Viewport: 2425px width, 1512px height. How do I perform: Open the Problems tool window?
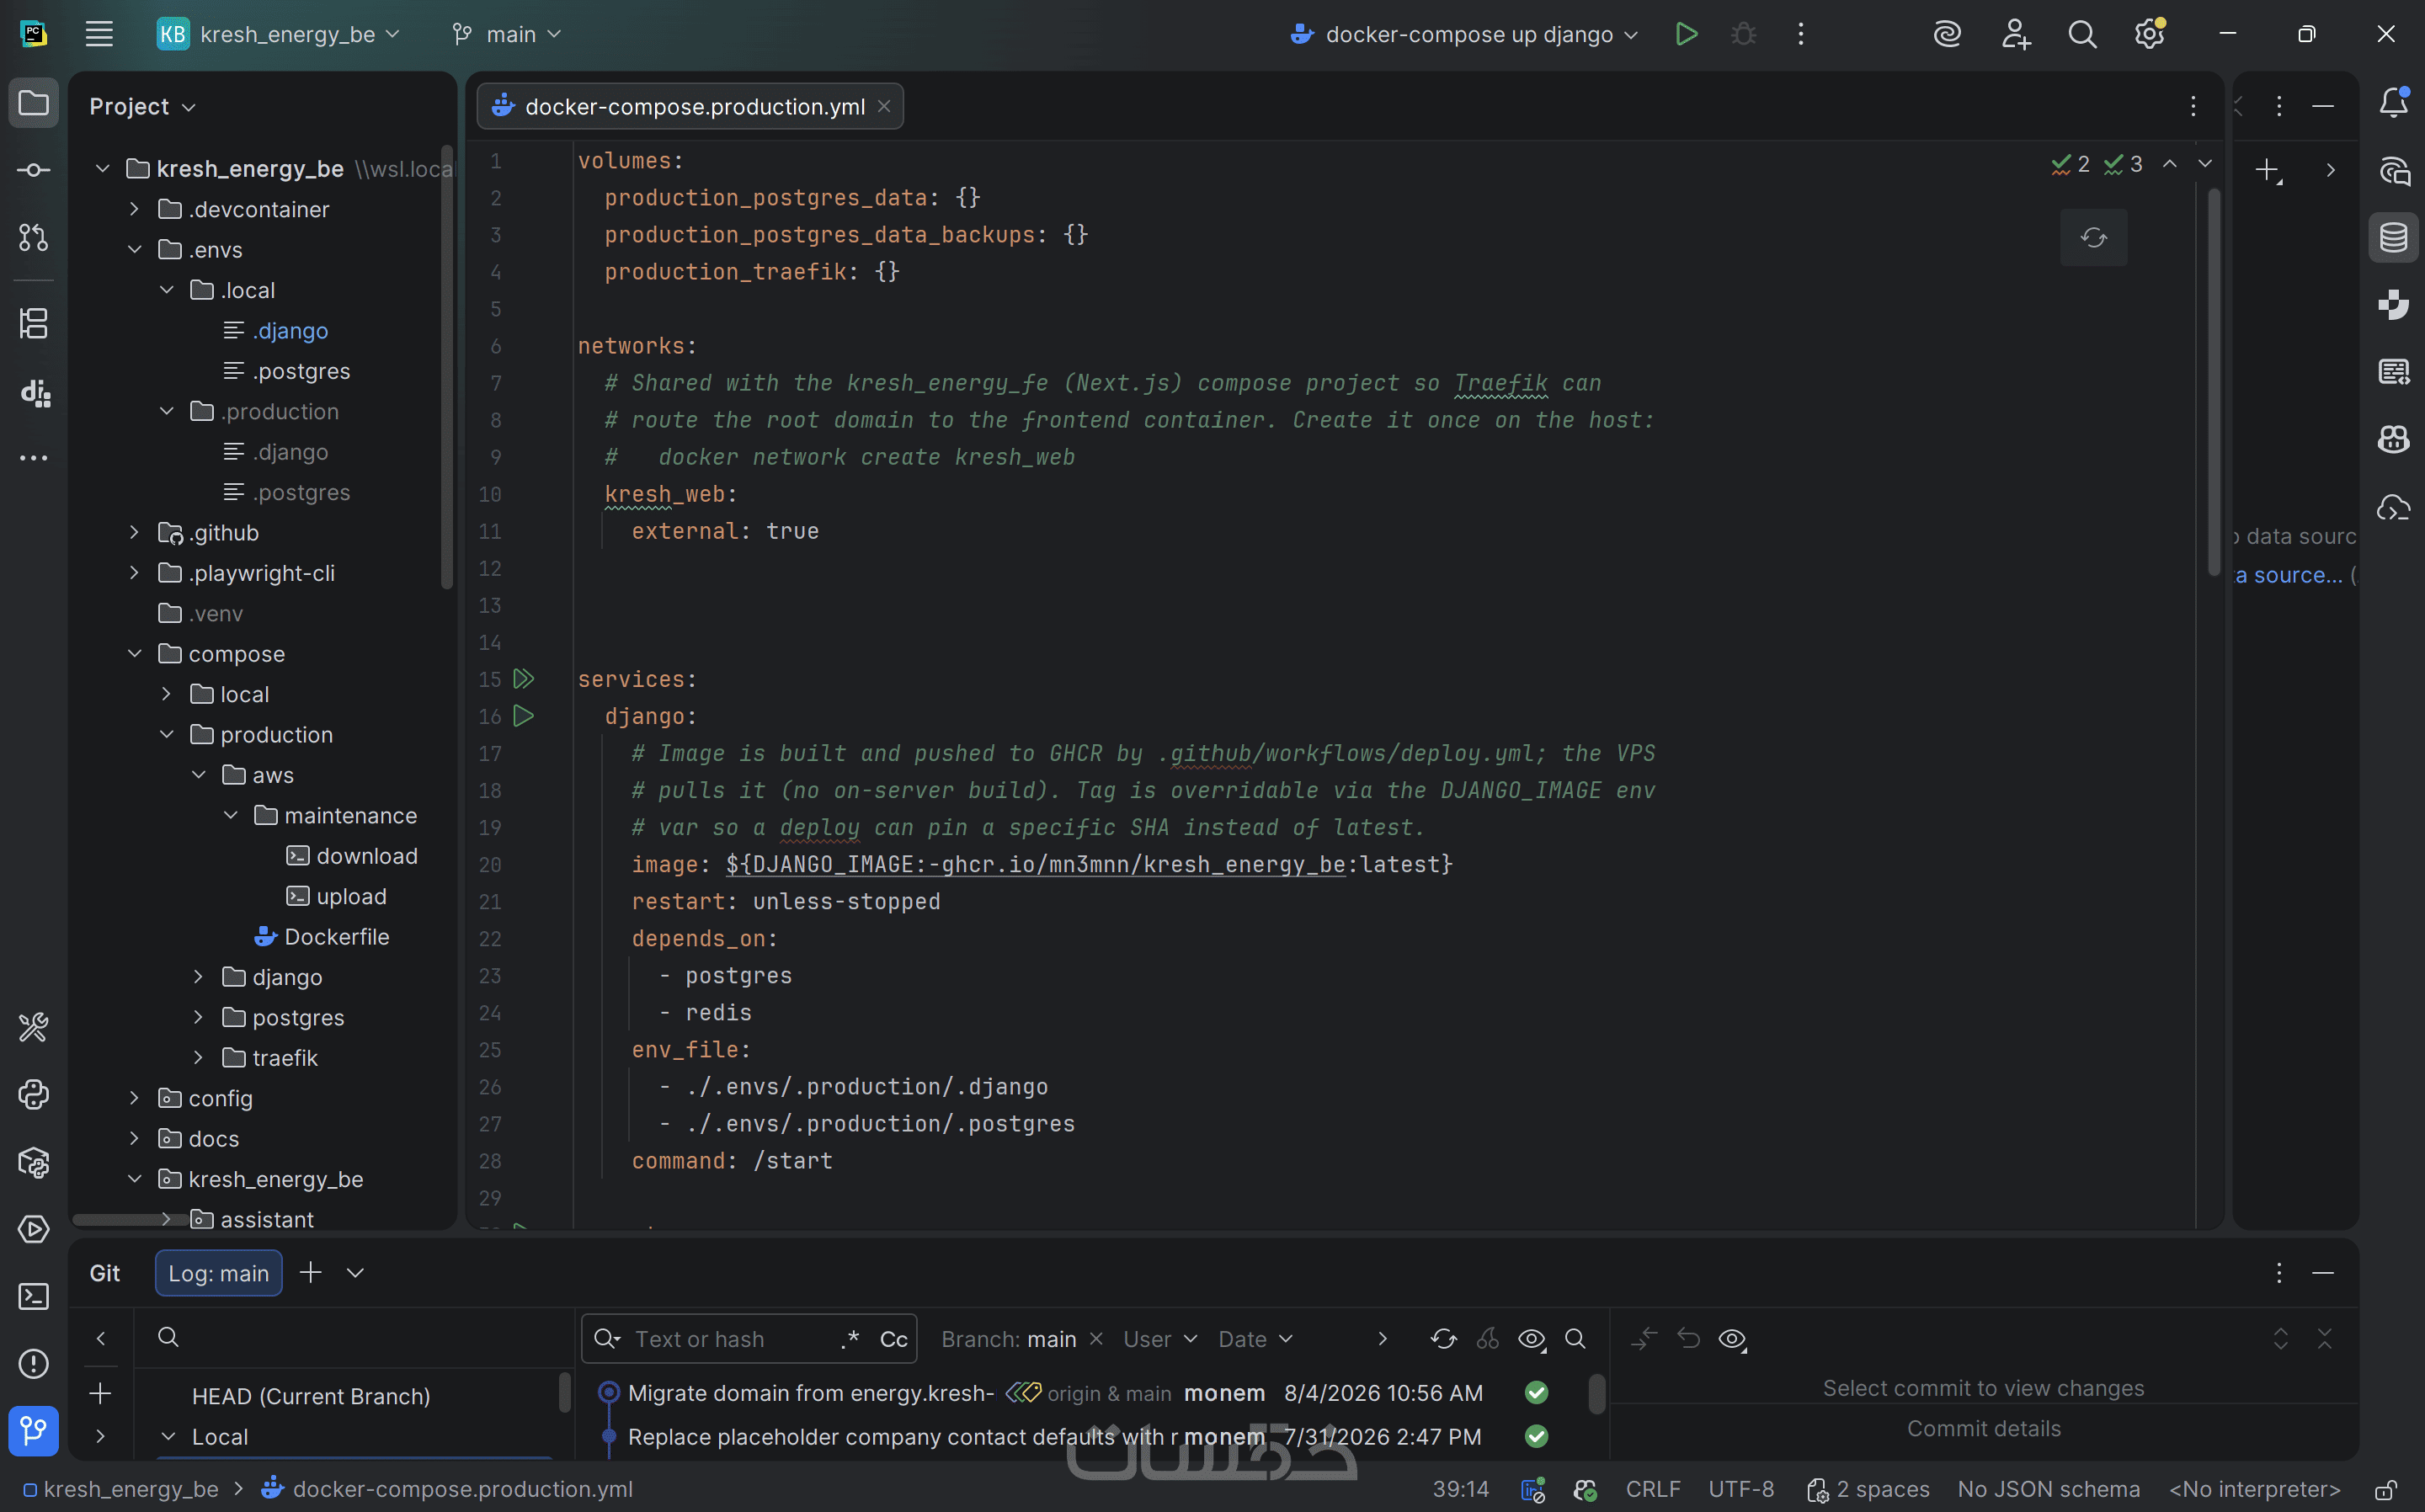(33, 1364)
